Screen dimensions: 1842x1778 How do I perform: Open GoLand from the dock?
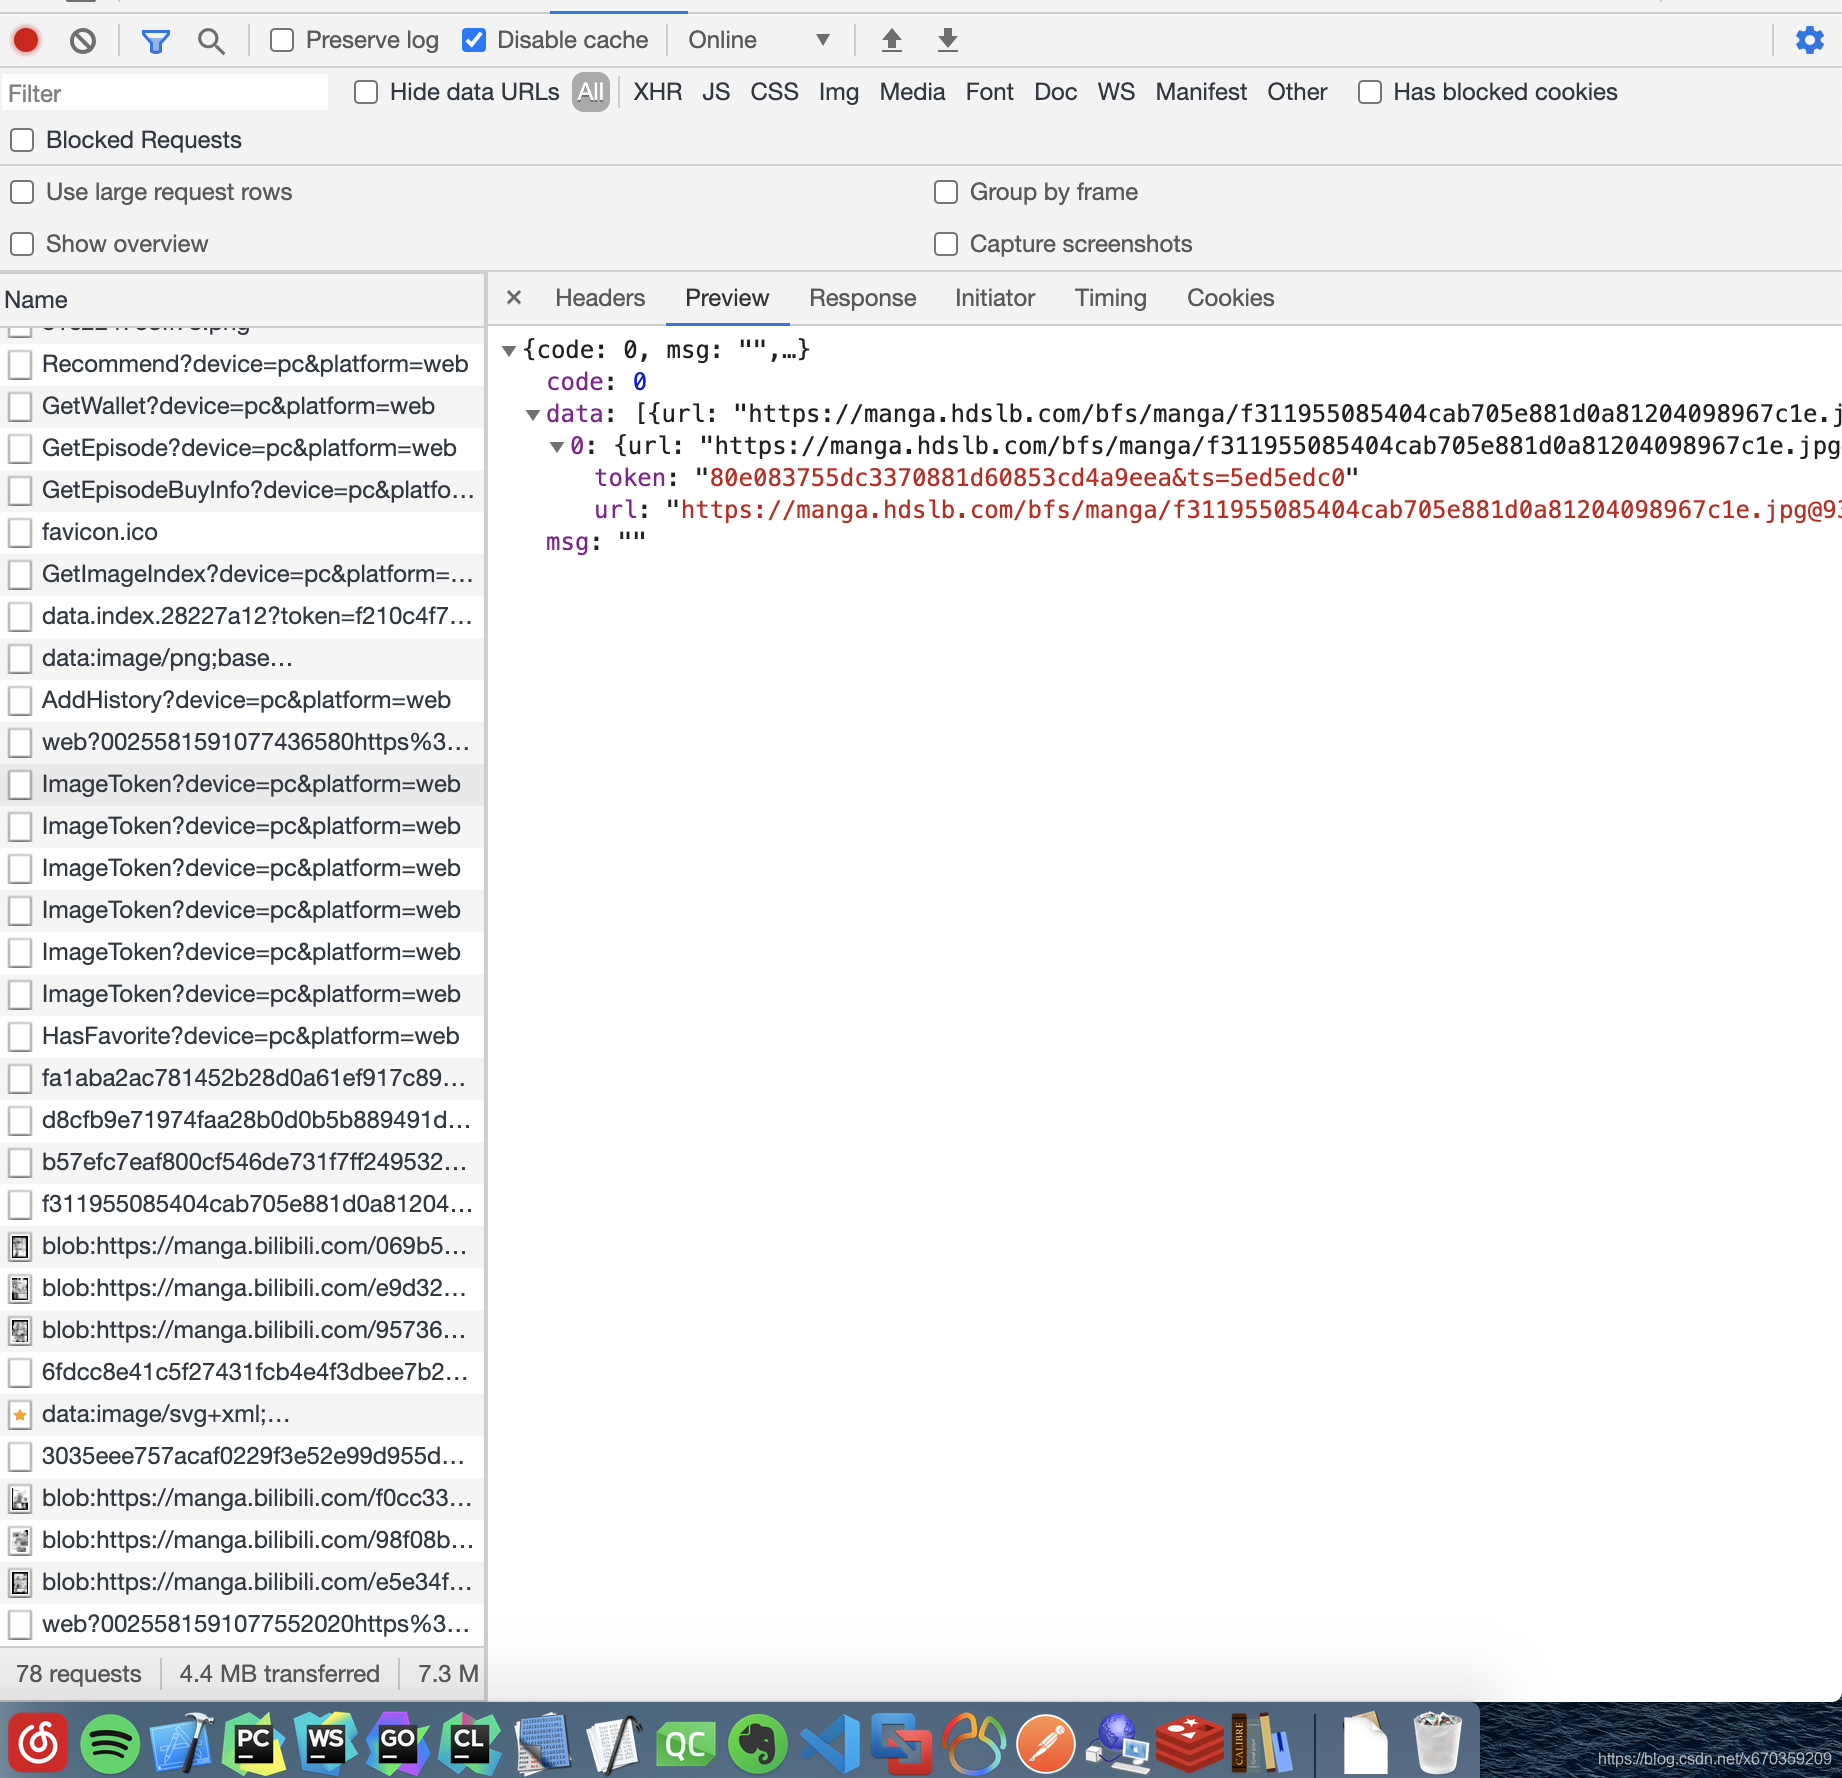[398, 1743]
